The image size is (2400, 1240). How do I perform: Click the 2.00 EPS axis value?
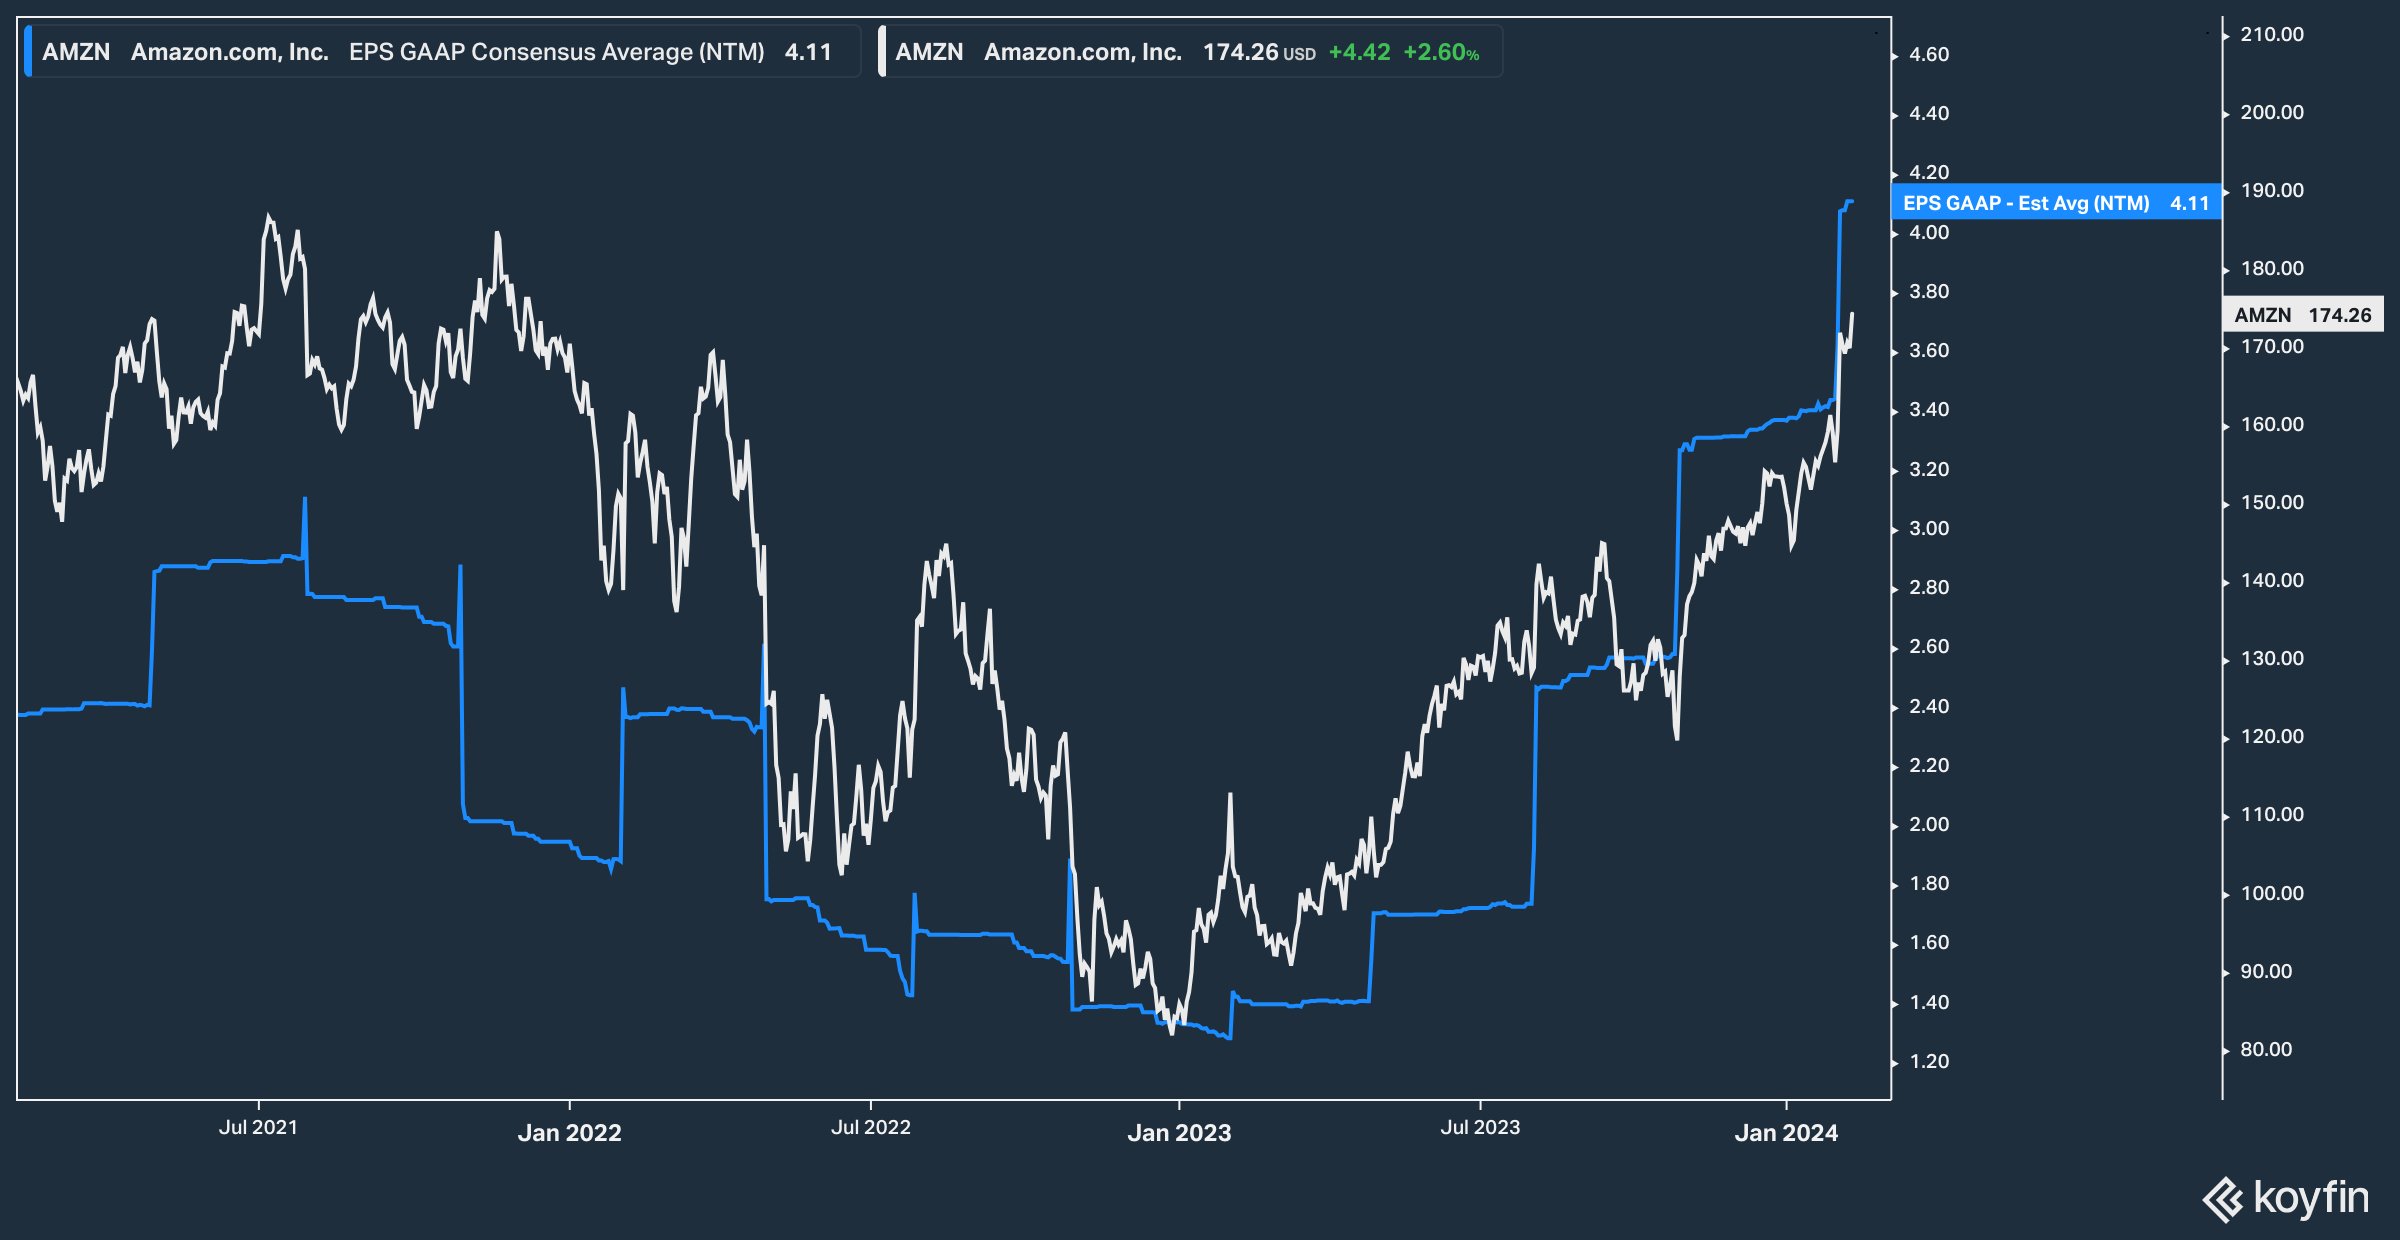(1929, 825)
